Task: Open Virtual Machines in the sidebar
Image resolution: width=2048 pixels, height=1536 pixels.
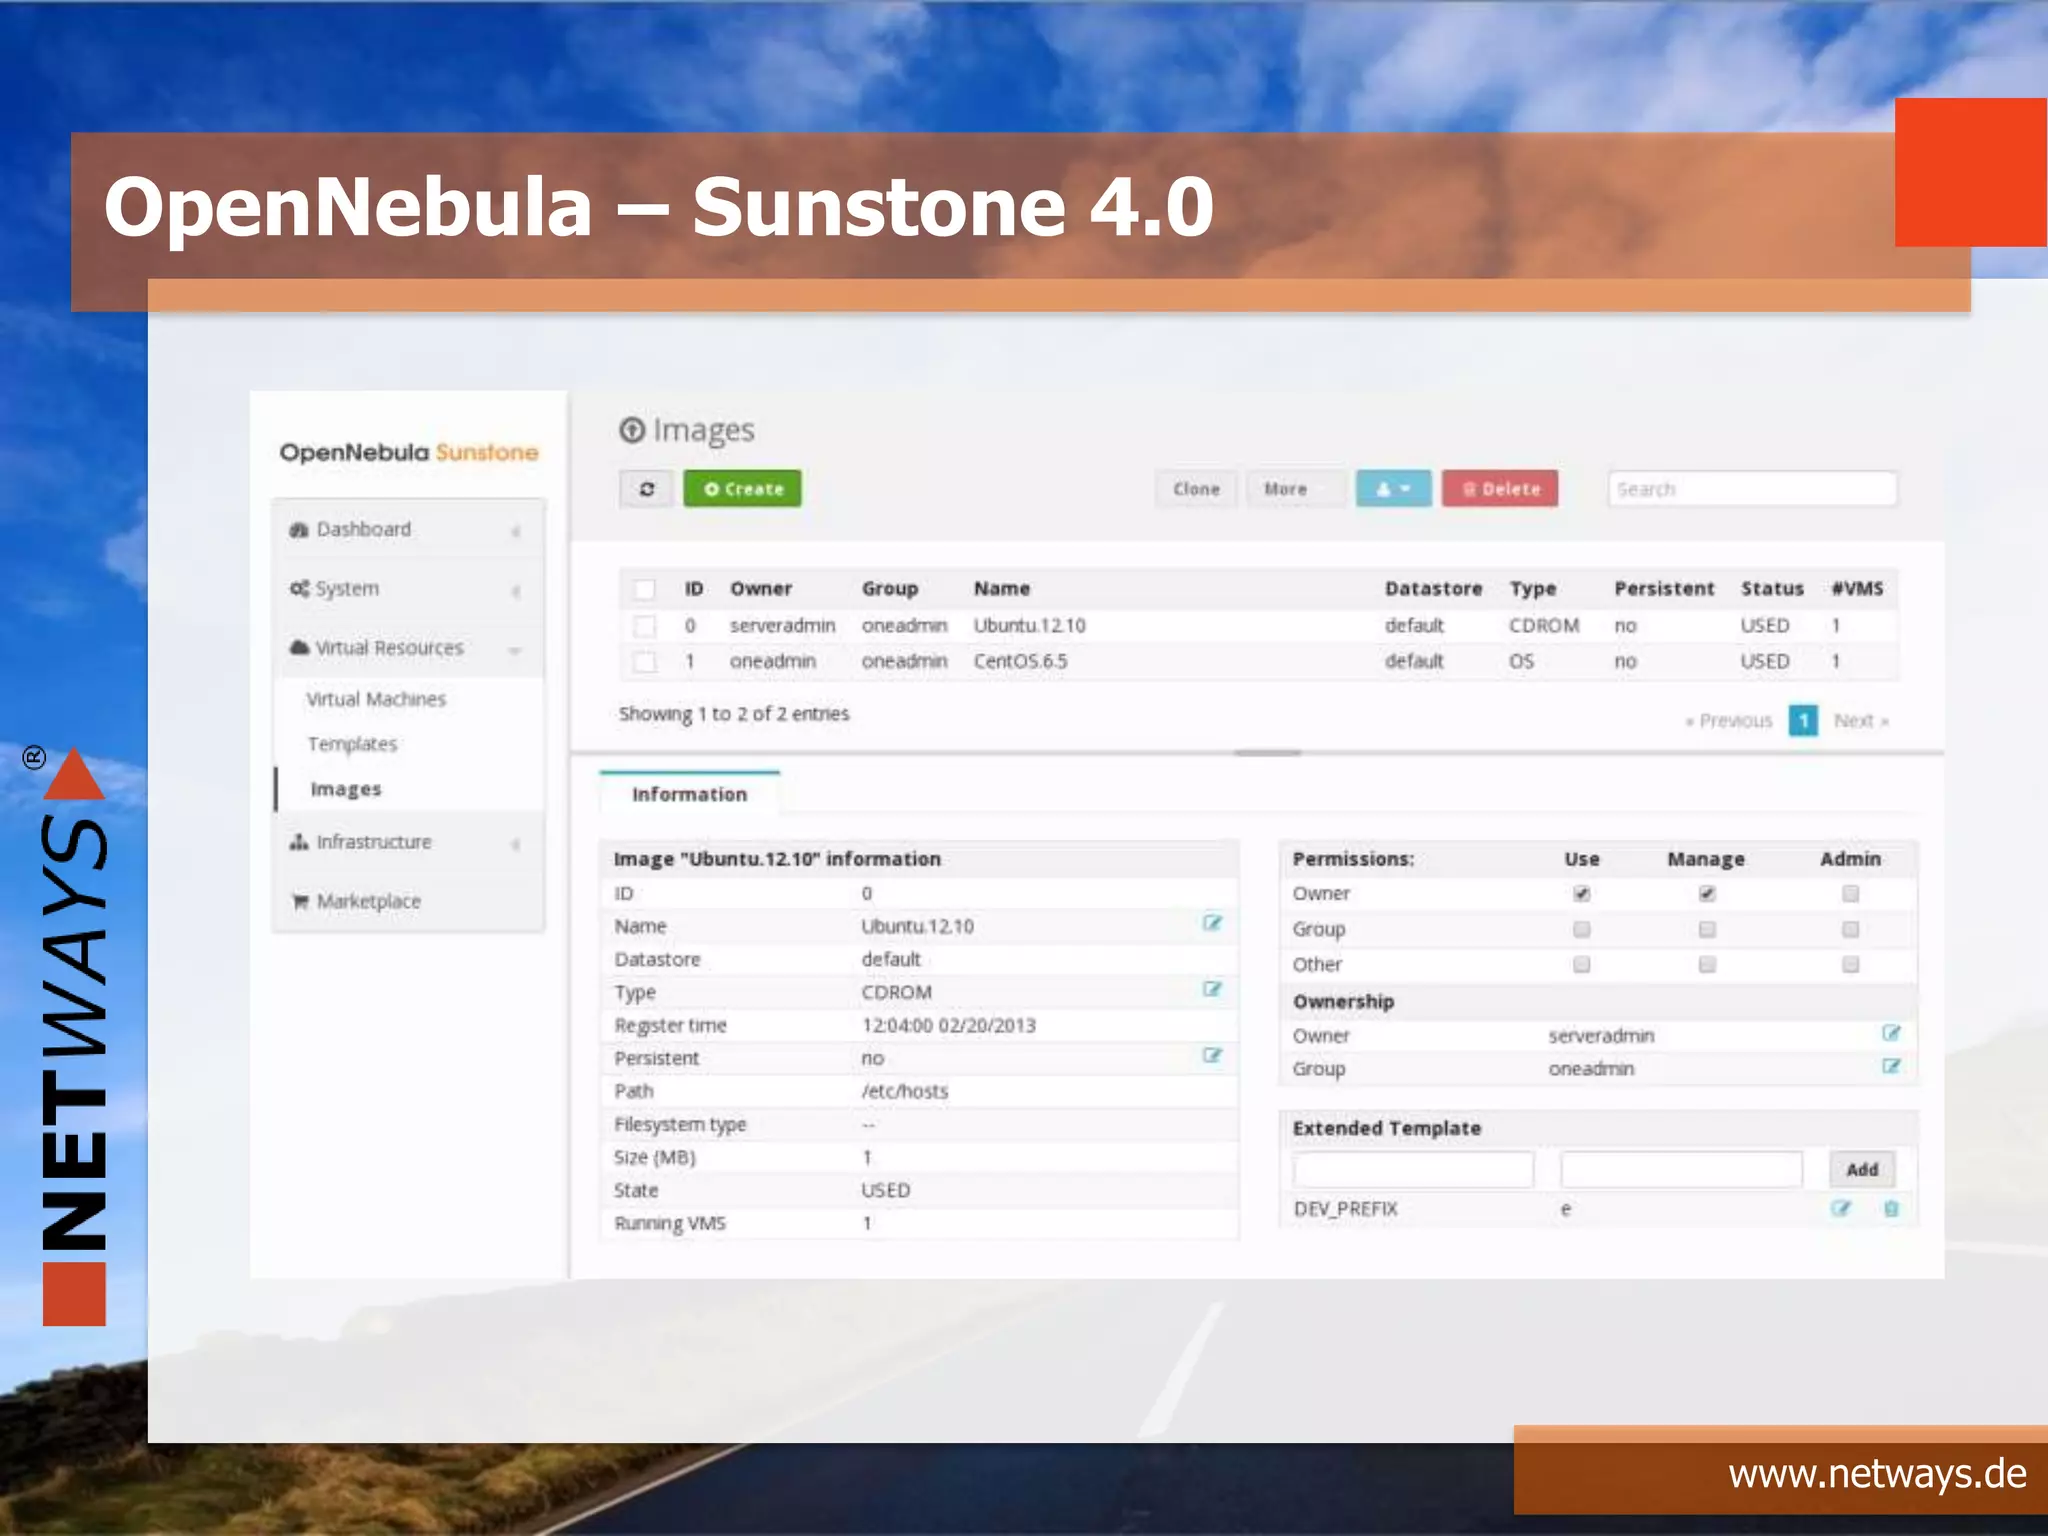Action: pos(376,699)
